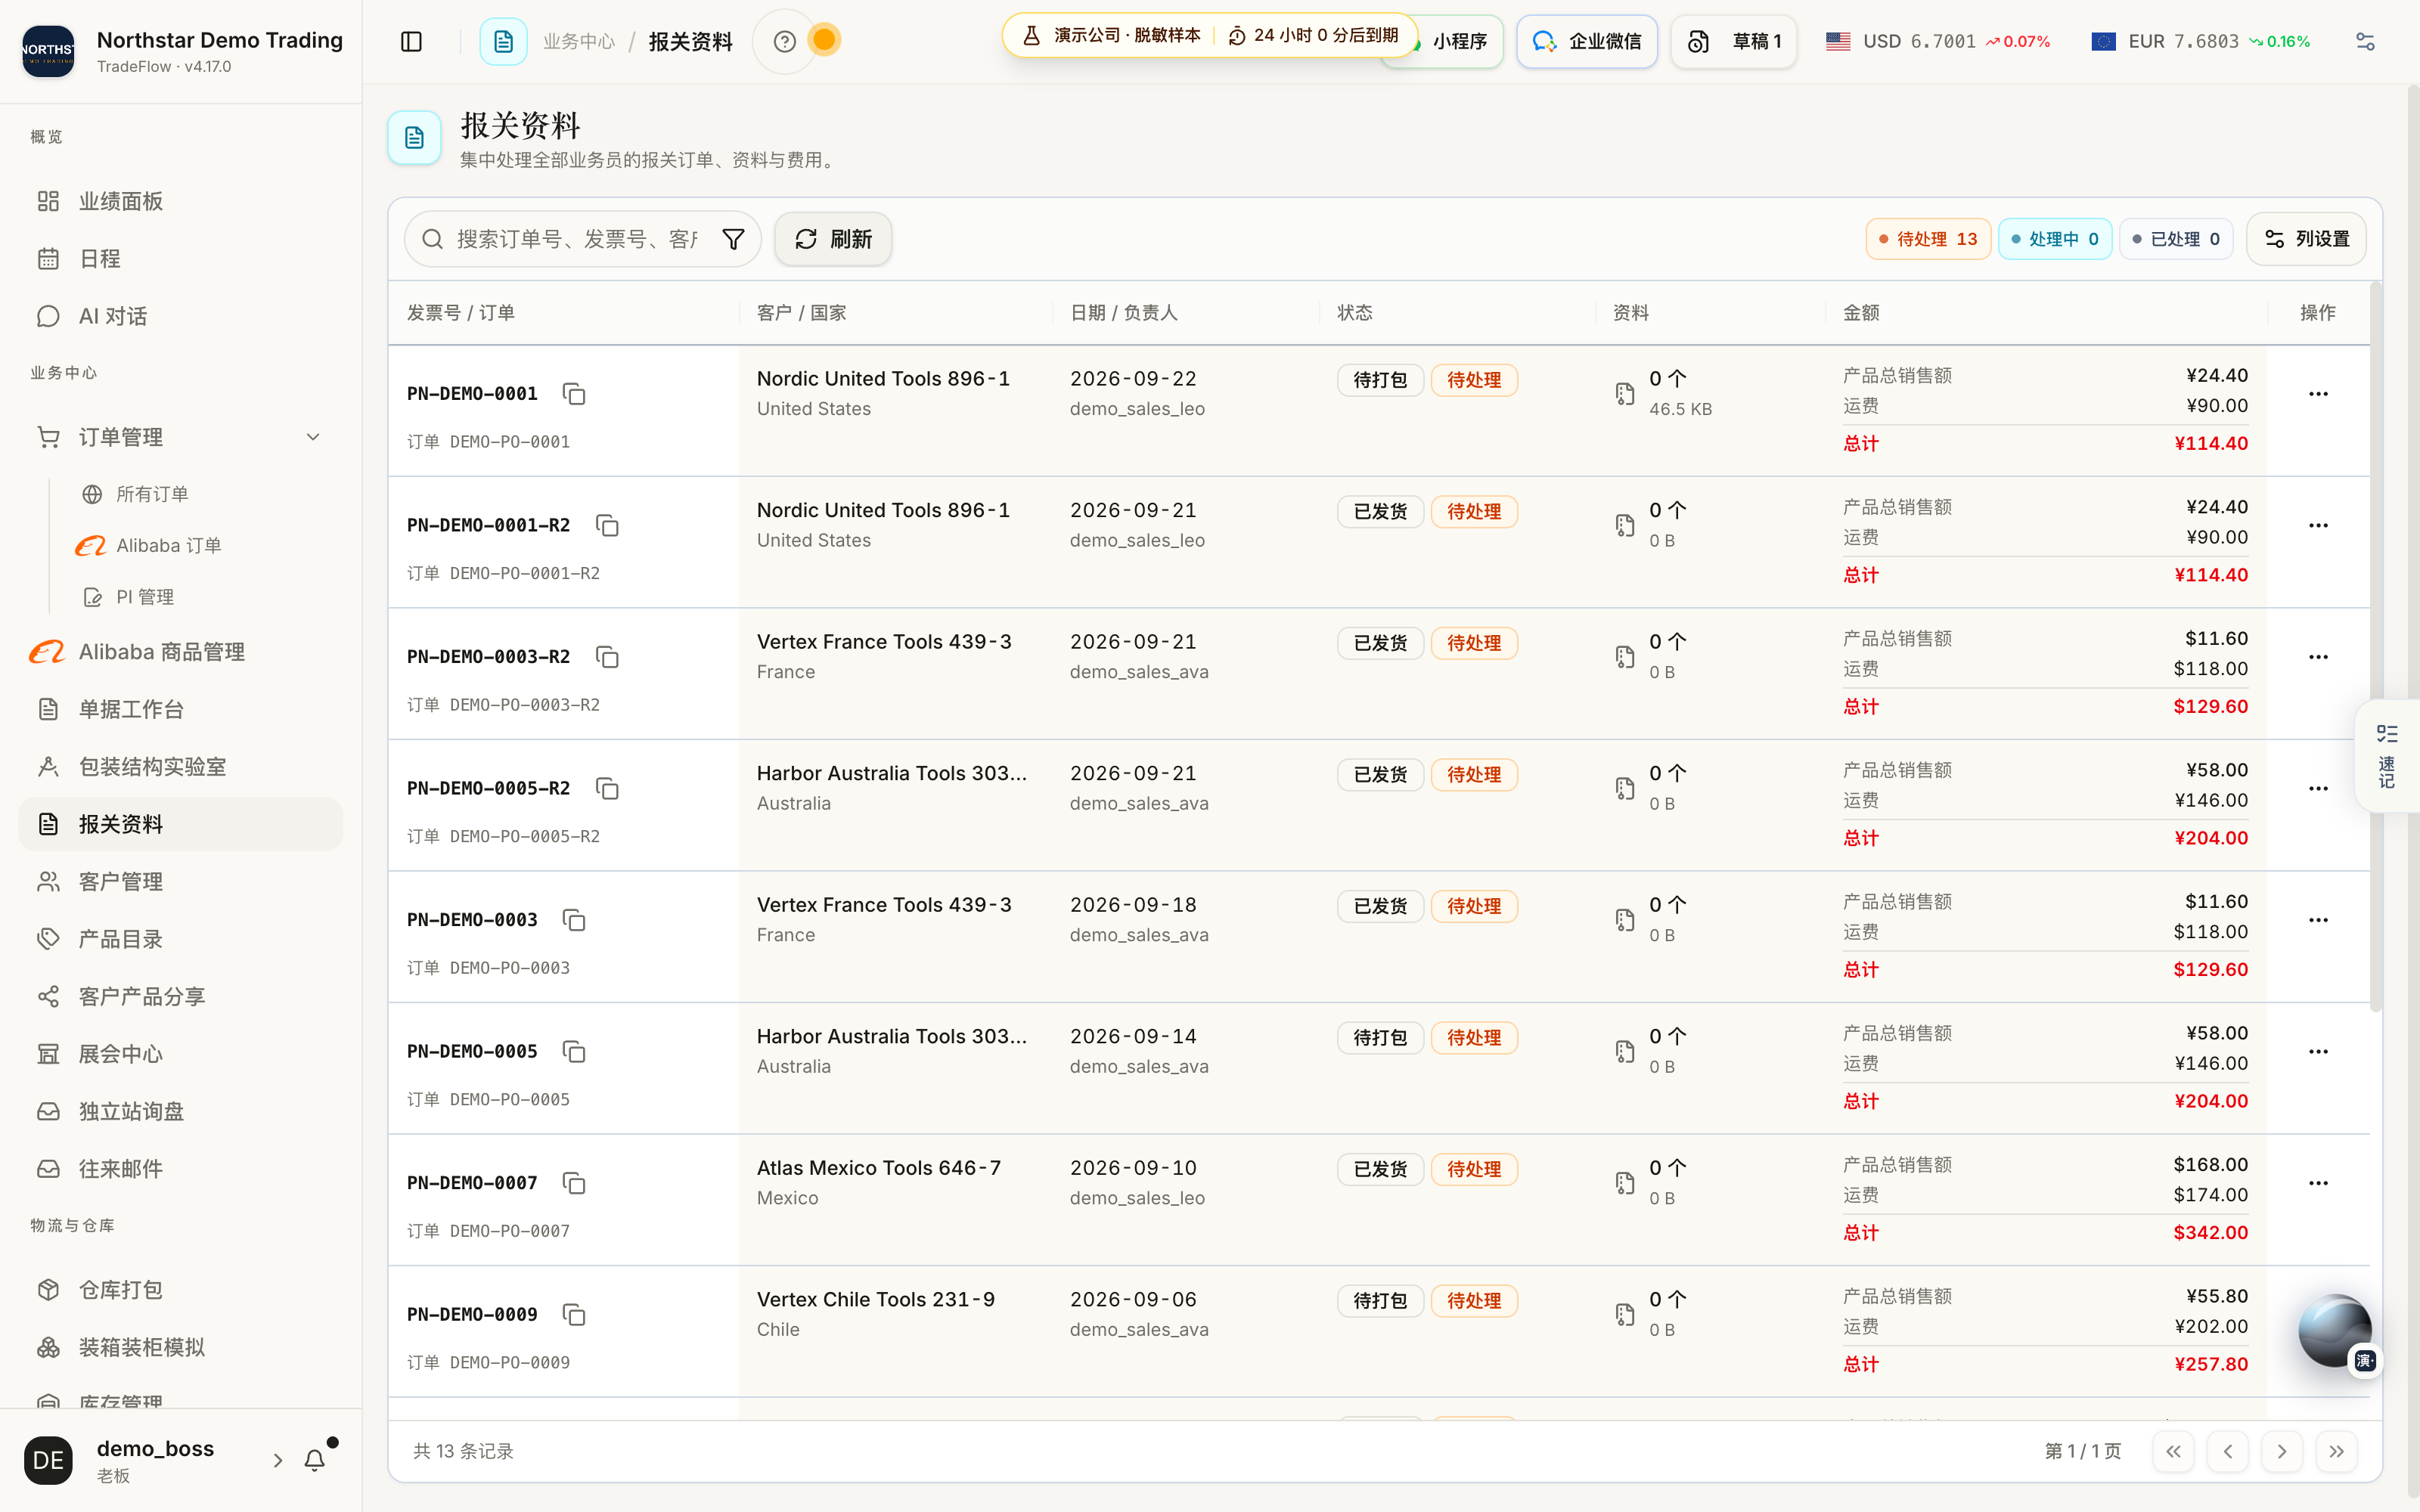
Task: Open 日程 in sidebar
Action: click(180, 259)
